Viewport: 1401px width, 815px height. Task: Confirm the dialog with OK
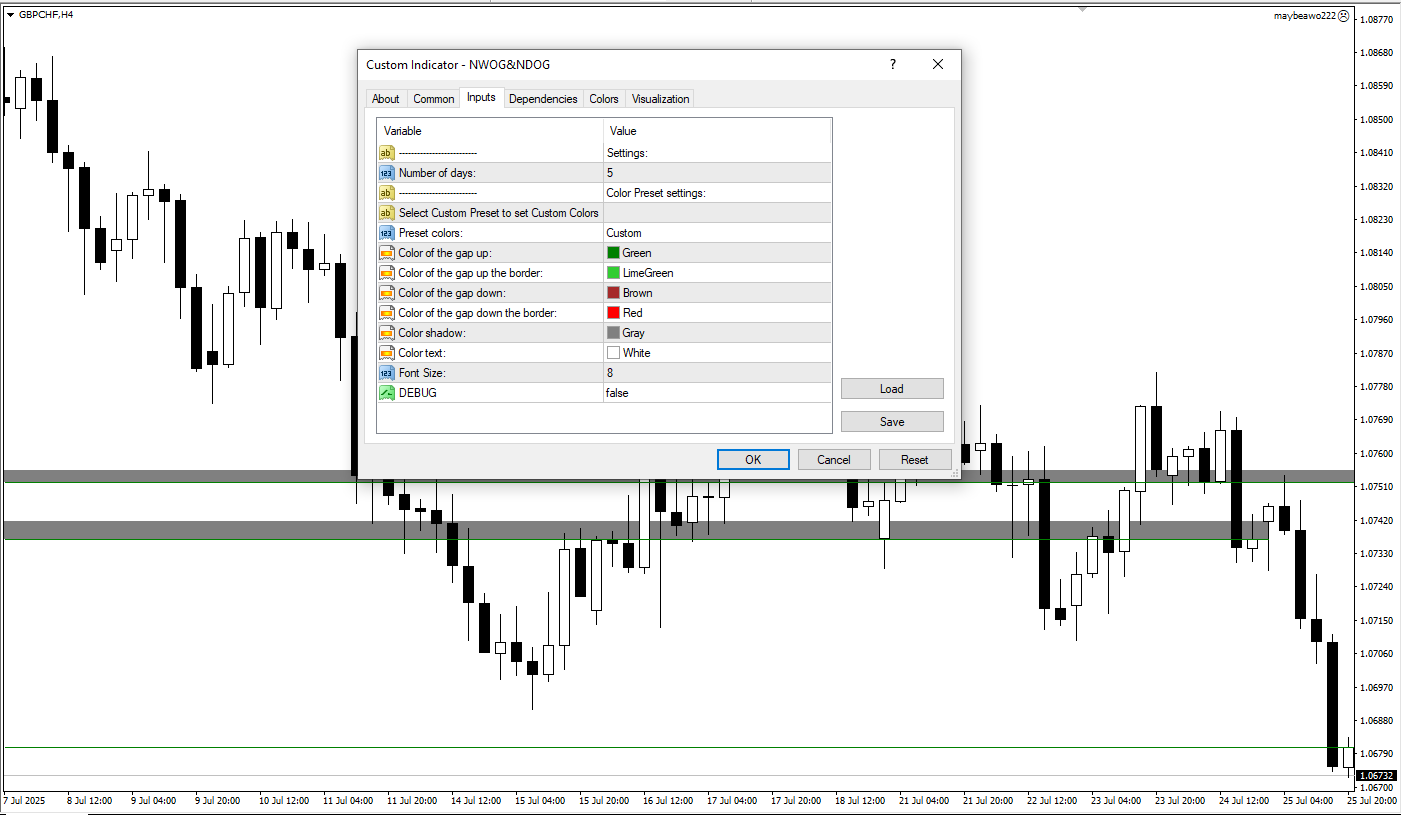click(753, 460)
